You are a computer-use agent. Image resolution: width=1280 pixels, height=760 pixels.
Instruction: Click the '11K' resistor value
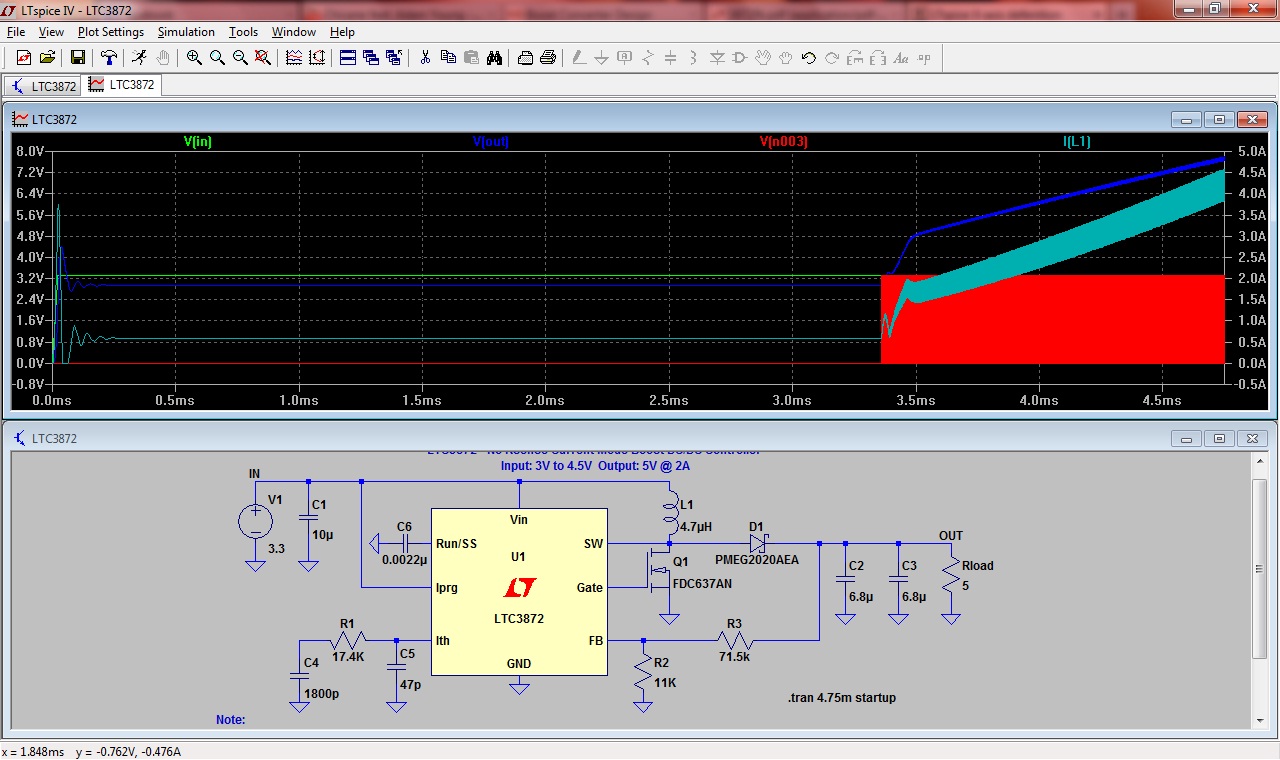click(665, 683)
